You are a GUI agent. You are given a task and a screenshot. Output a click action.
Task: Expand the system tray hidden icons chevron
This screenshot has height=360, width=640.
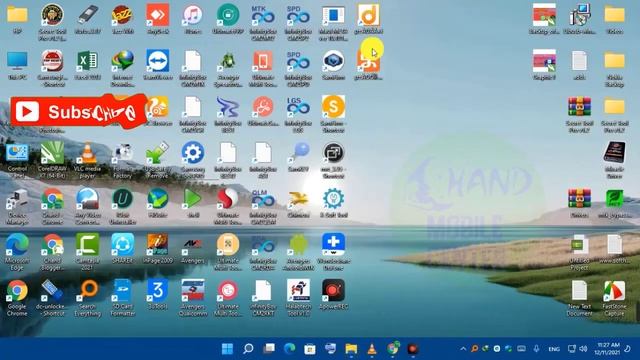coord(463,349)
